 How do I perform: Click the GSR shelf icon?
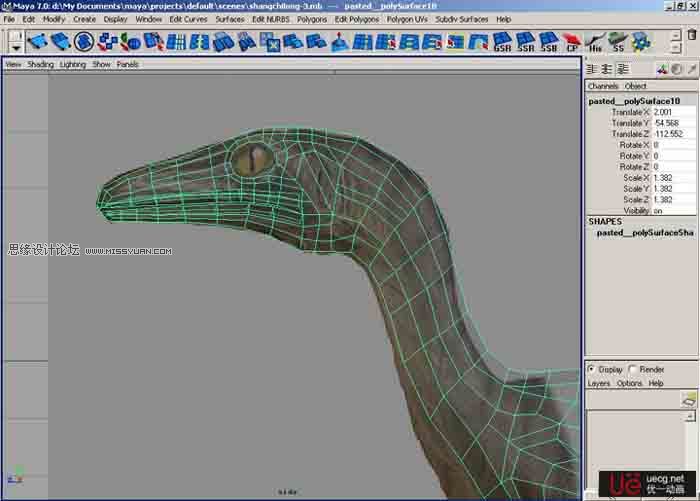[502, 42]
